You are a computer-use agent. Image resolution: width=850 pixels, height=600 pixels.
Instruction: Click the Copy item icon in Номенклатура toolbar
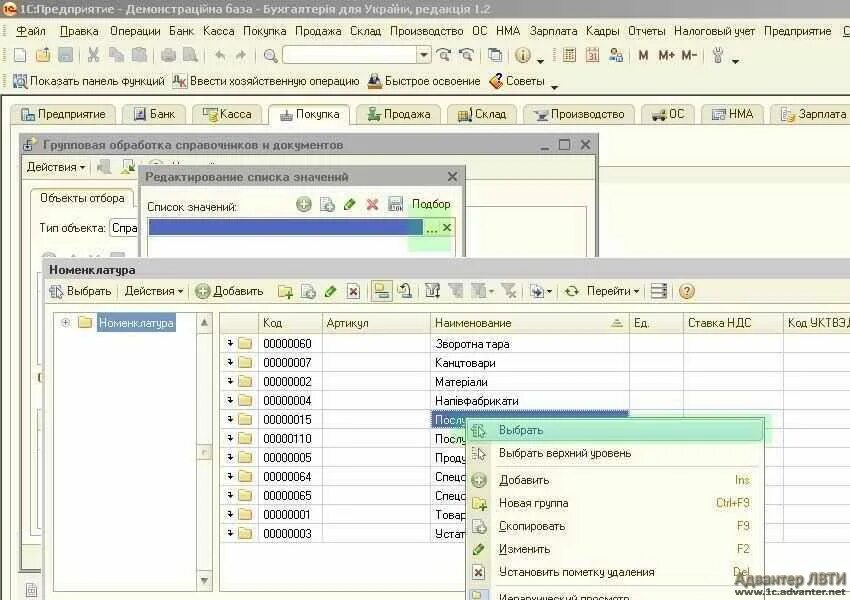308,292
